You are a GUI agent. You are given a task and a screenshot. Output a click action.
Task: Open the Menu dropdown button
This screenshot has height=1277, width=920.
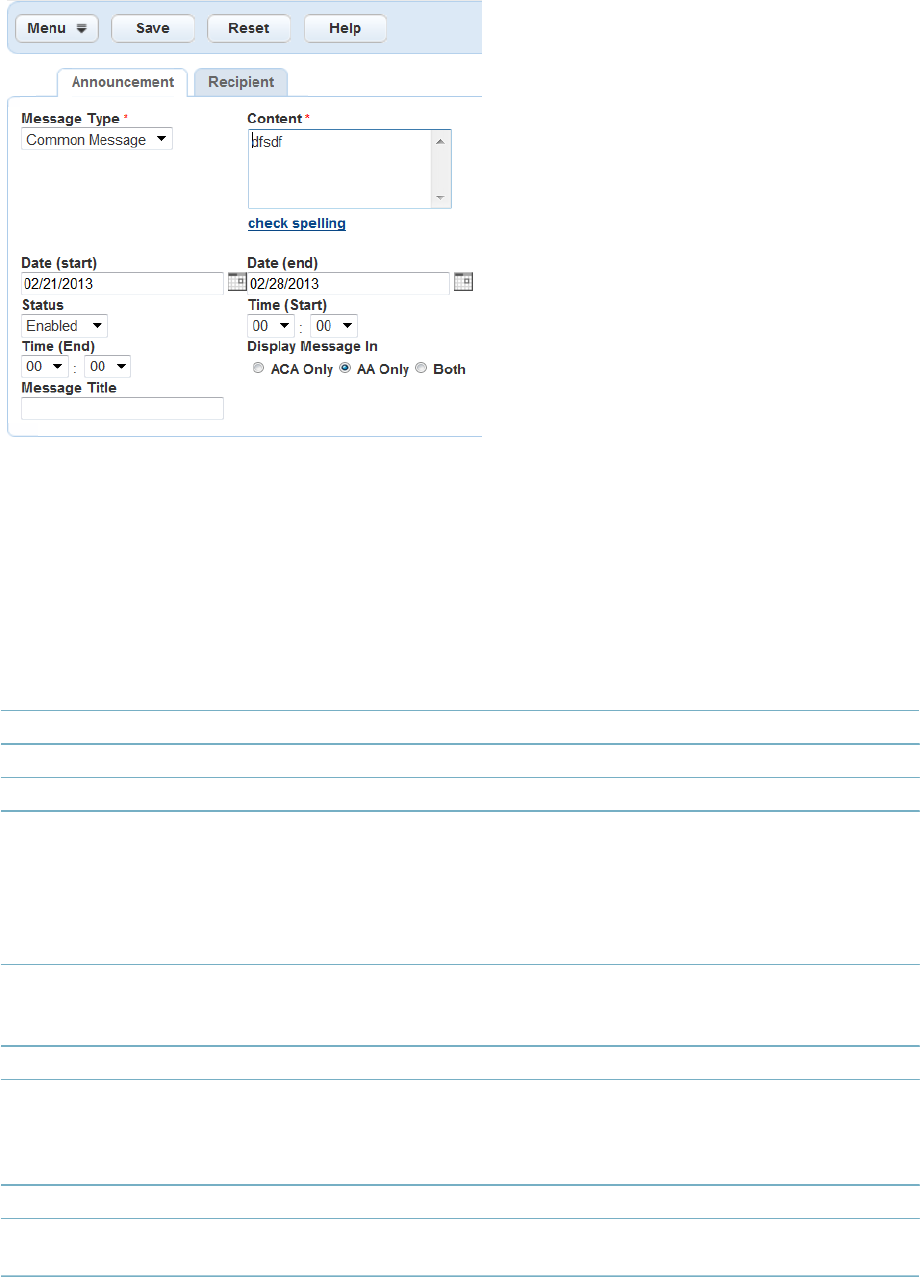point(57,28)
